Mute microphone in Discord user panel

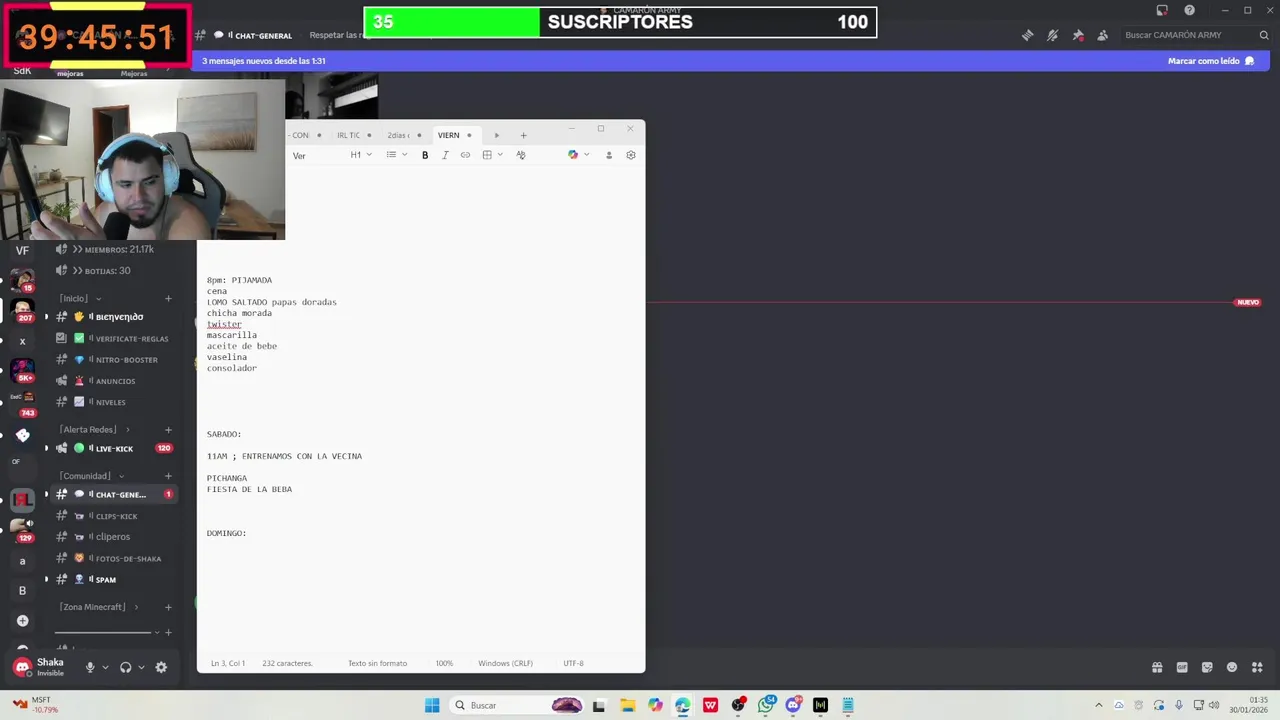(90, 667)
